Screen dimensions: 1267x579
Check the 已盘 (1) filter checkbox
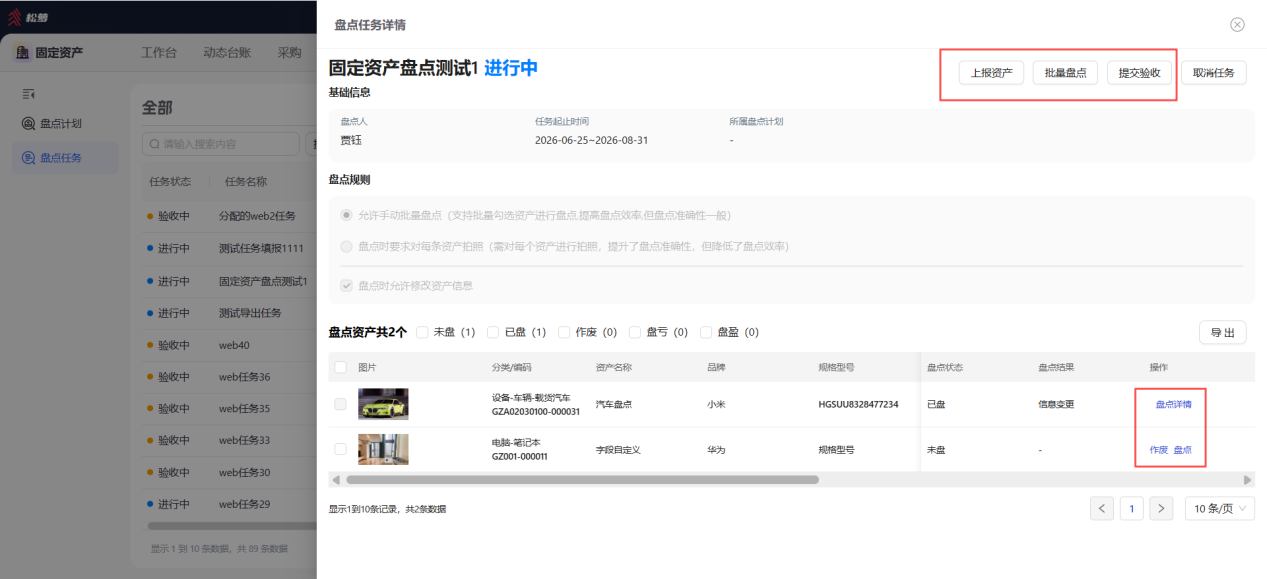tap(493, 332)
